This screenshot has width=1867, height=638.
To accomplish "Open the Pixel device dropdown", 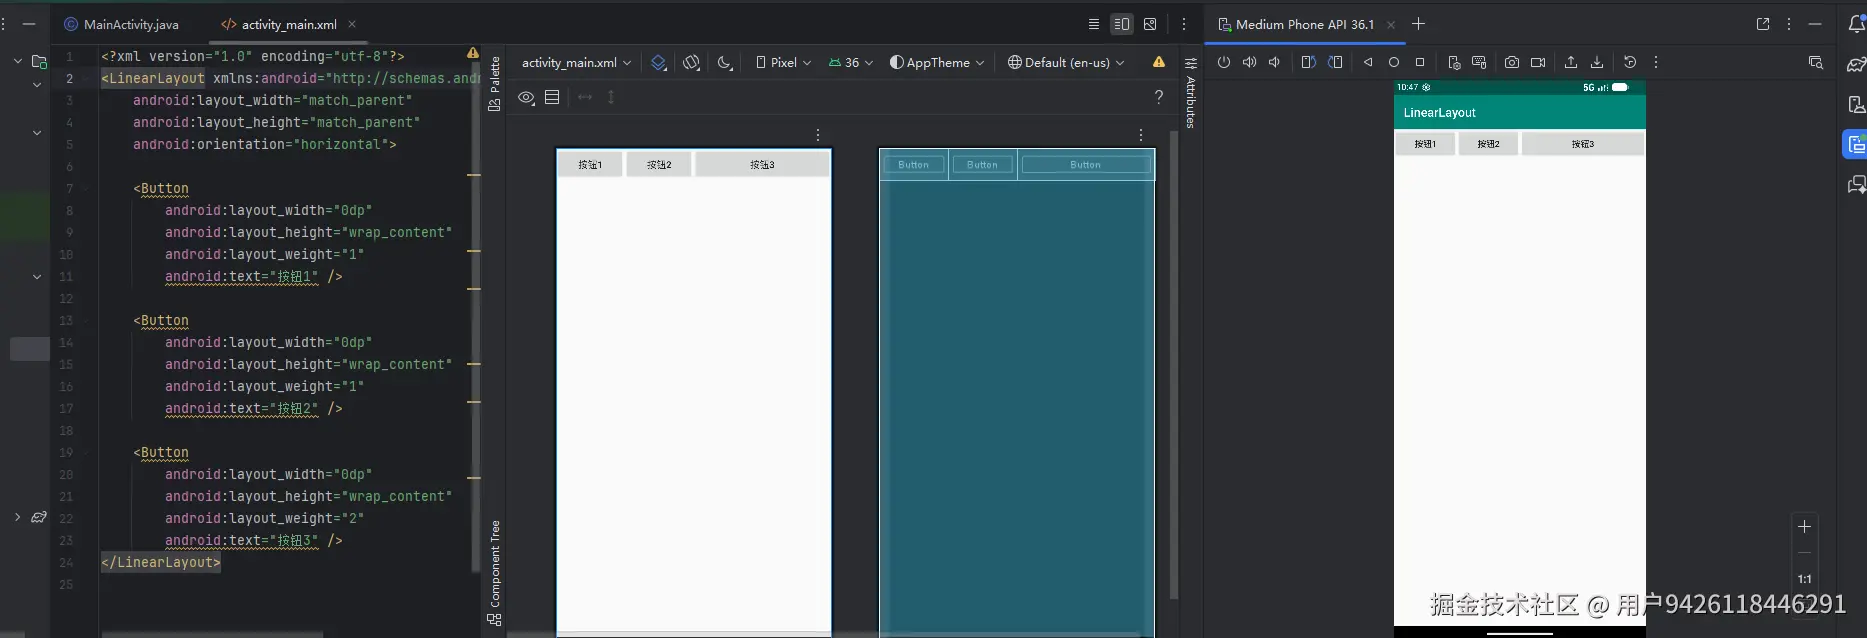I will [x=783, y=62].
